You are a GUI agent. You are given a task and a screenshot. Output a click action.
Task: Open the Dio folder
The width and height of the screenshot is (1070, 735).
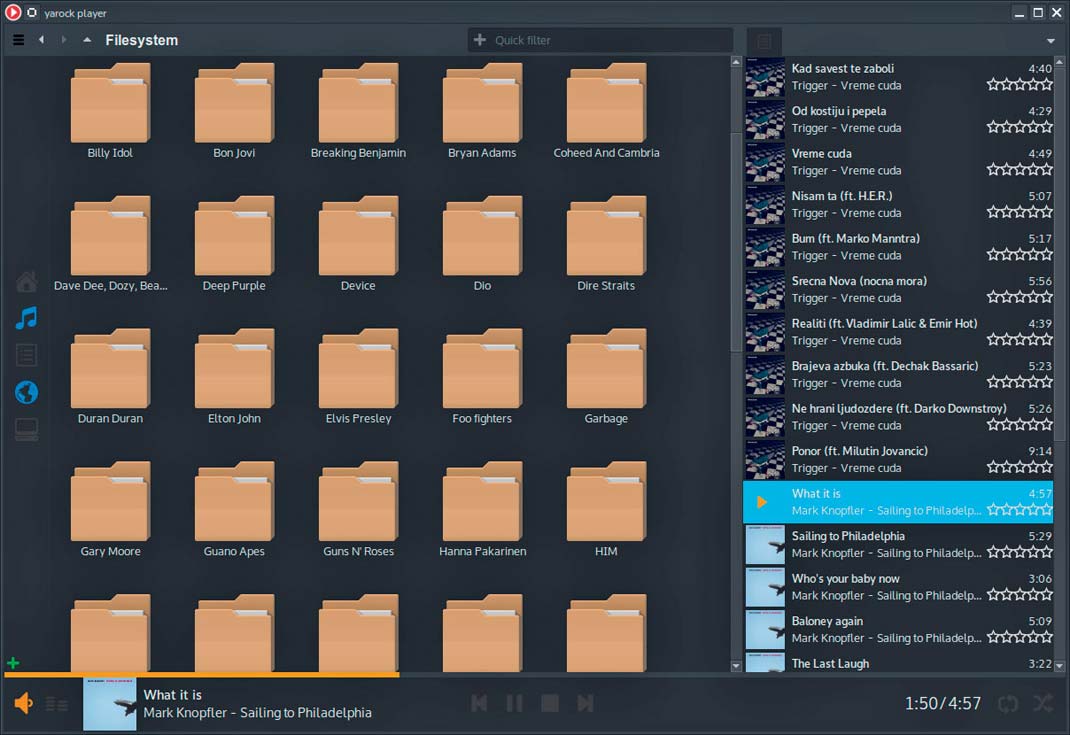(x=482, y=244)
